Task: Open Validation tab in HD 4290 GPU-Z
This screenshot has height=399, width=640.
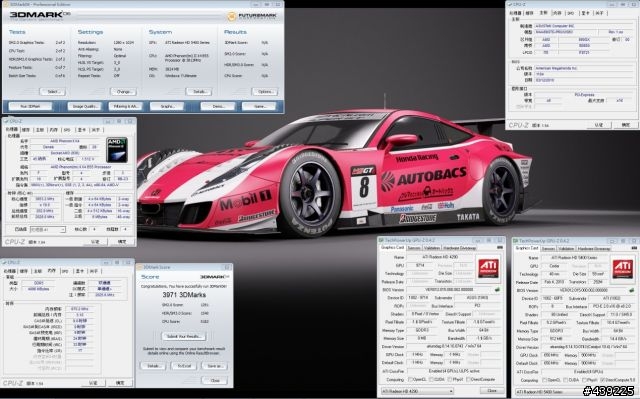Action: pos(432,248)
